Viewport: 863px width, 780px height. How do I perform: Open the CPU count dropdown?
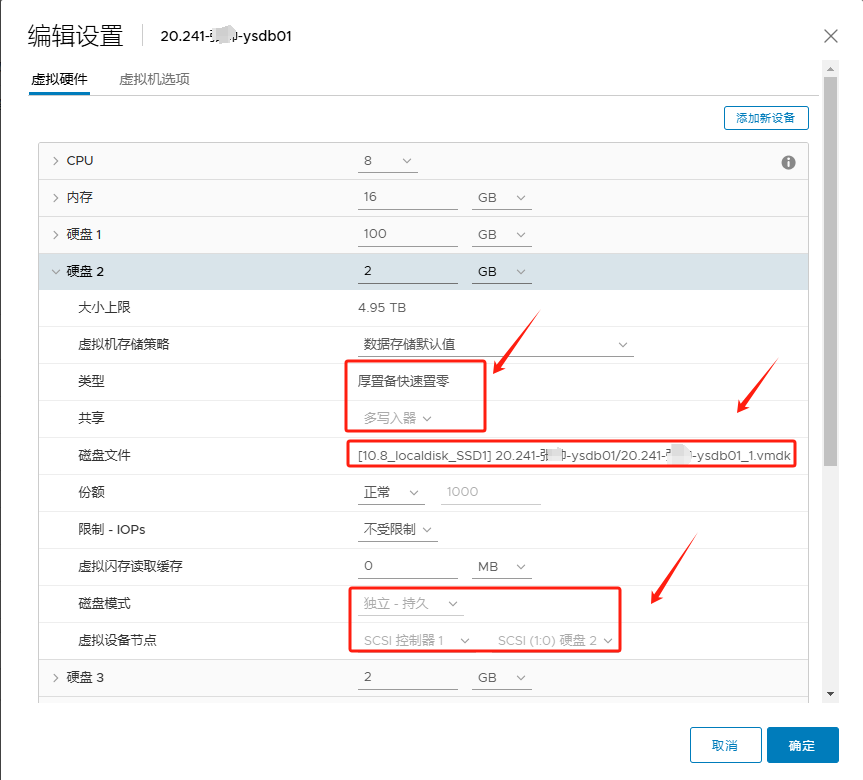click(x=387, y=161)
